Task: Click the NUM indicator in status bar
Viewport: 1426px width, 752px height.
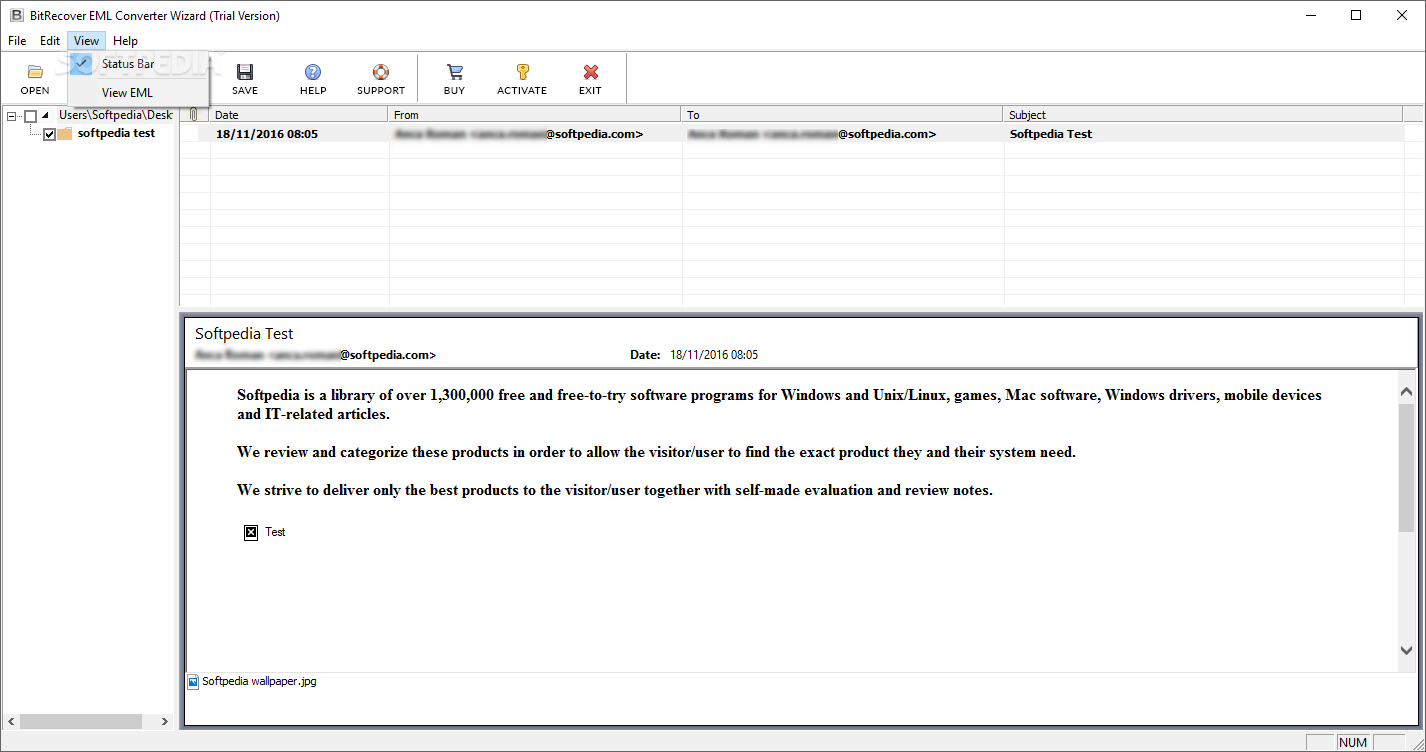Action: 1352,742
